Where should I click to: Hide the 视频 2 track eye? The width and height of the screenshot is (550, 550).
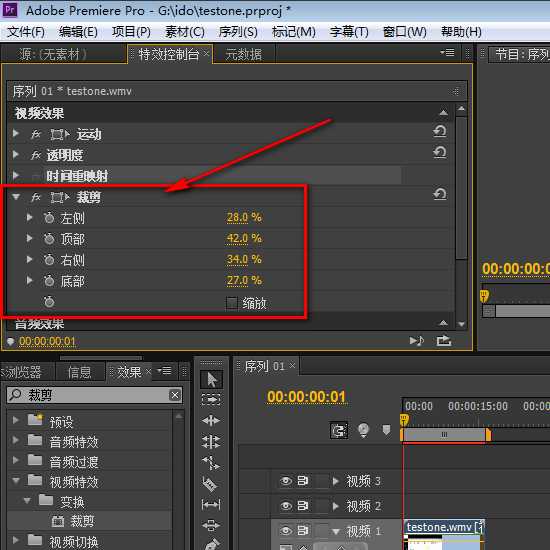286,505
